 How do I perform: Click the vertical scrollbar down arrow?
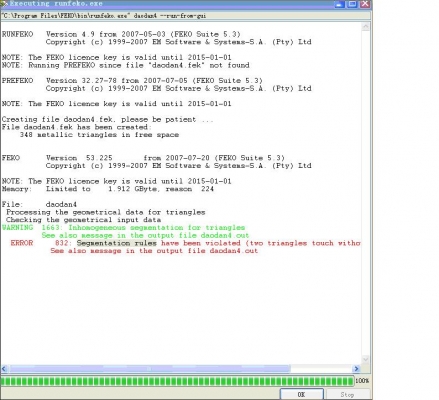coord(366,359)
